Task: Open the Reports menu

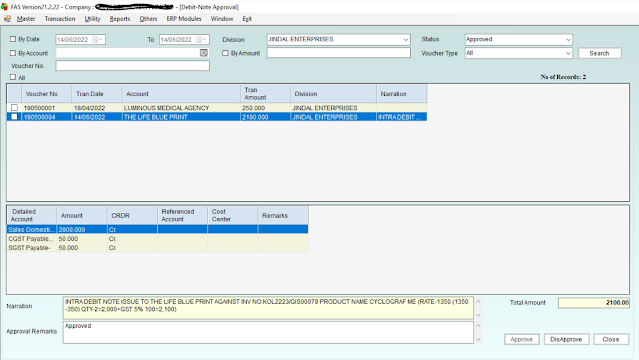Action: coord(120,19)
